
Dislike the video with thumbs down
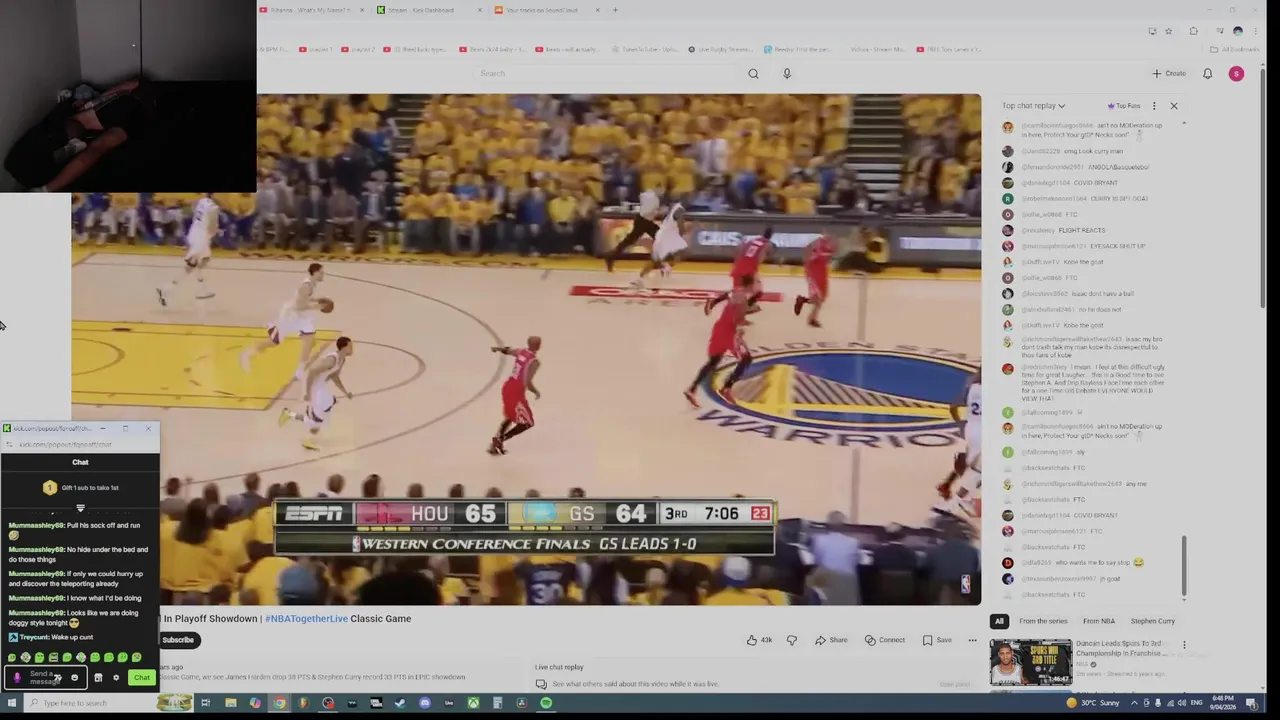(x=791, y=640)
